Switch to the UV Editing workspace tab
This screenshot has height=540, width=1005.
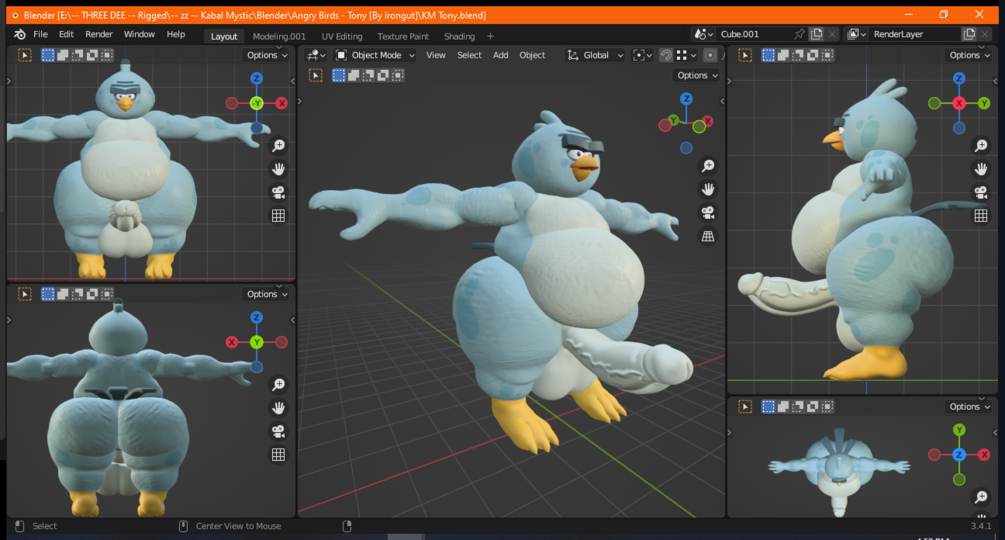pos(342,37)
